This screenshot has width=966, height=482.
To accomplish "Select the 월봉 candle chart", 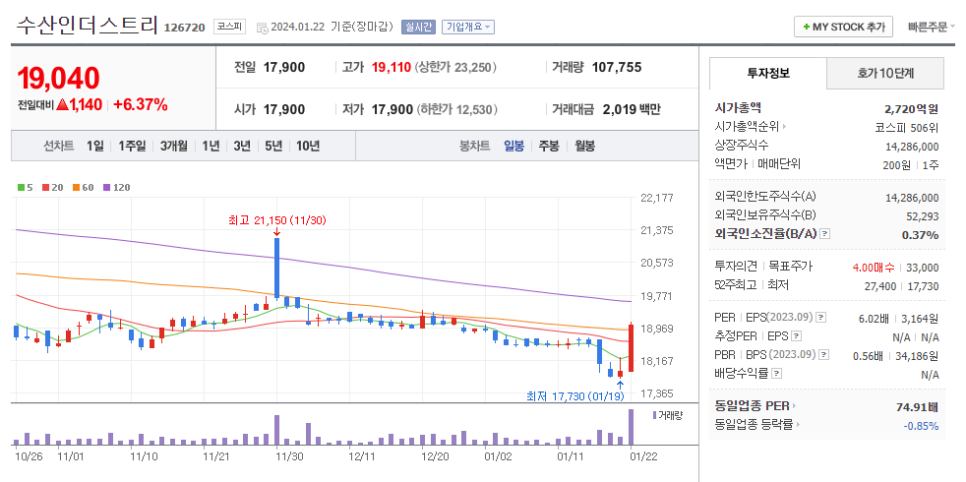I will coord(585,146).
